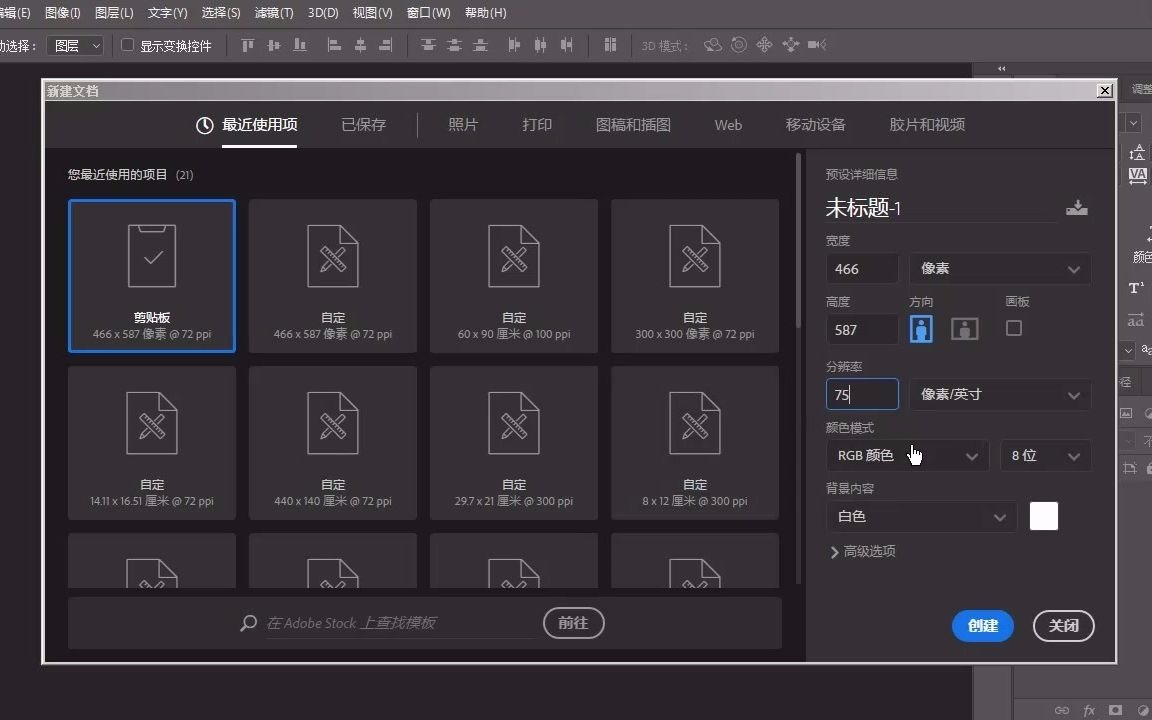The height and width of the screenshot is (720, 1152).
Task: Check the 画板 artboard checkbox
Action: pos(1014,327)
